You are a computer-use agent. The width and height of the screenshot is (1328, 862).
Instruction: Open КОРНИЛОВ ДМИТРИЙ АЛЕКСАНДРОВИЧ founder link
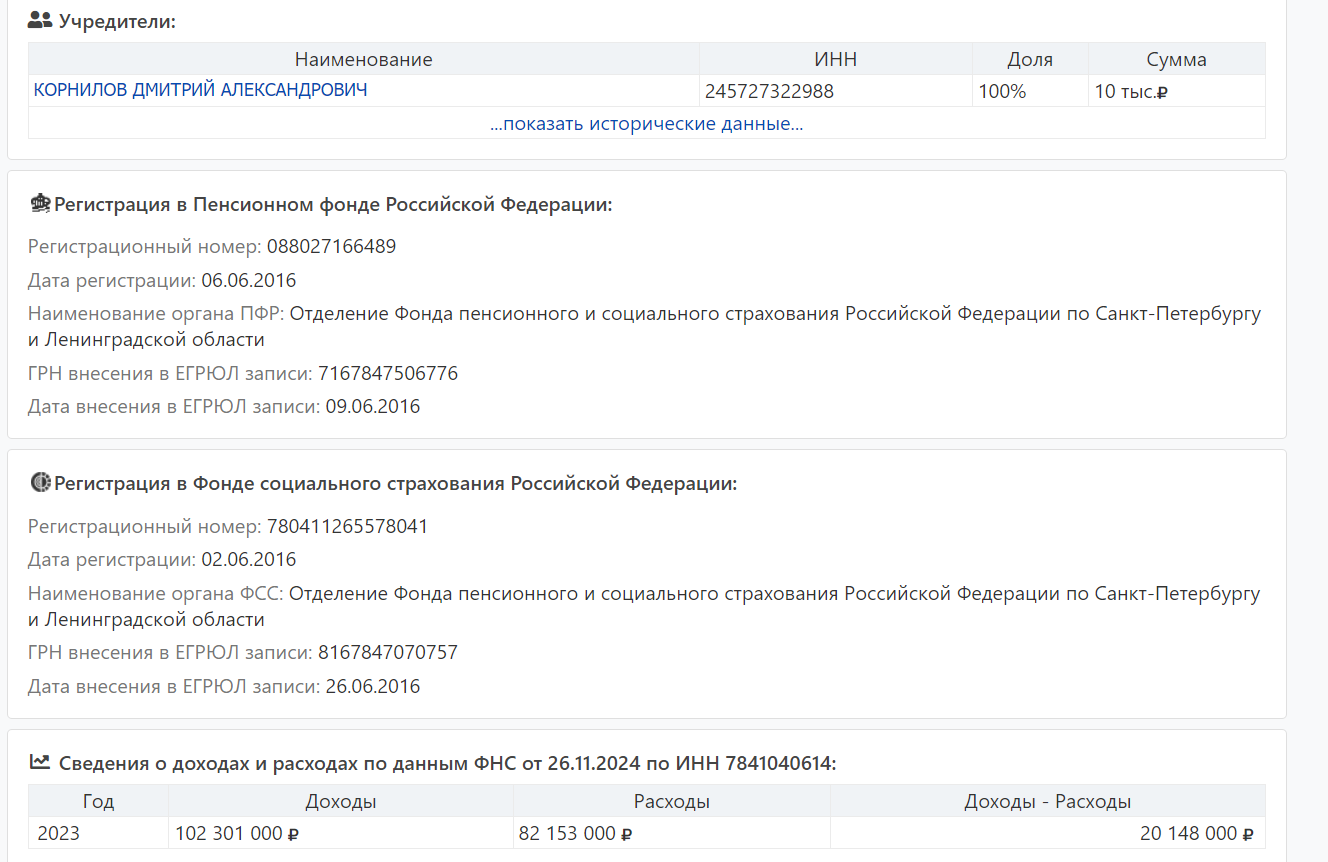[200, 90]
